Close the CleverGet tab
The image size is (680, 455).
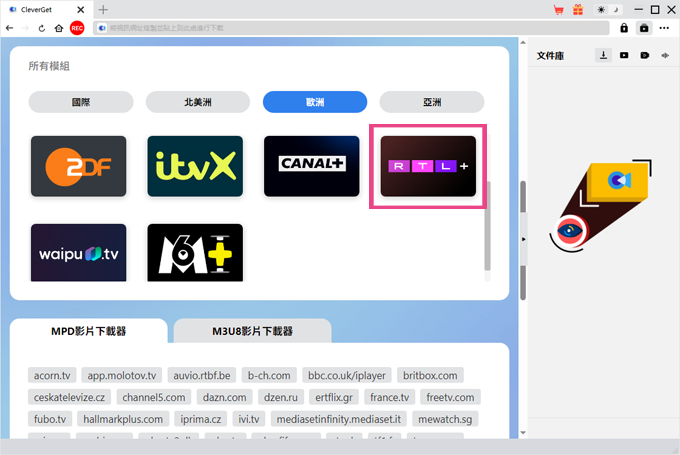pos(81,10)
